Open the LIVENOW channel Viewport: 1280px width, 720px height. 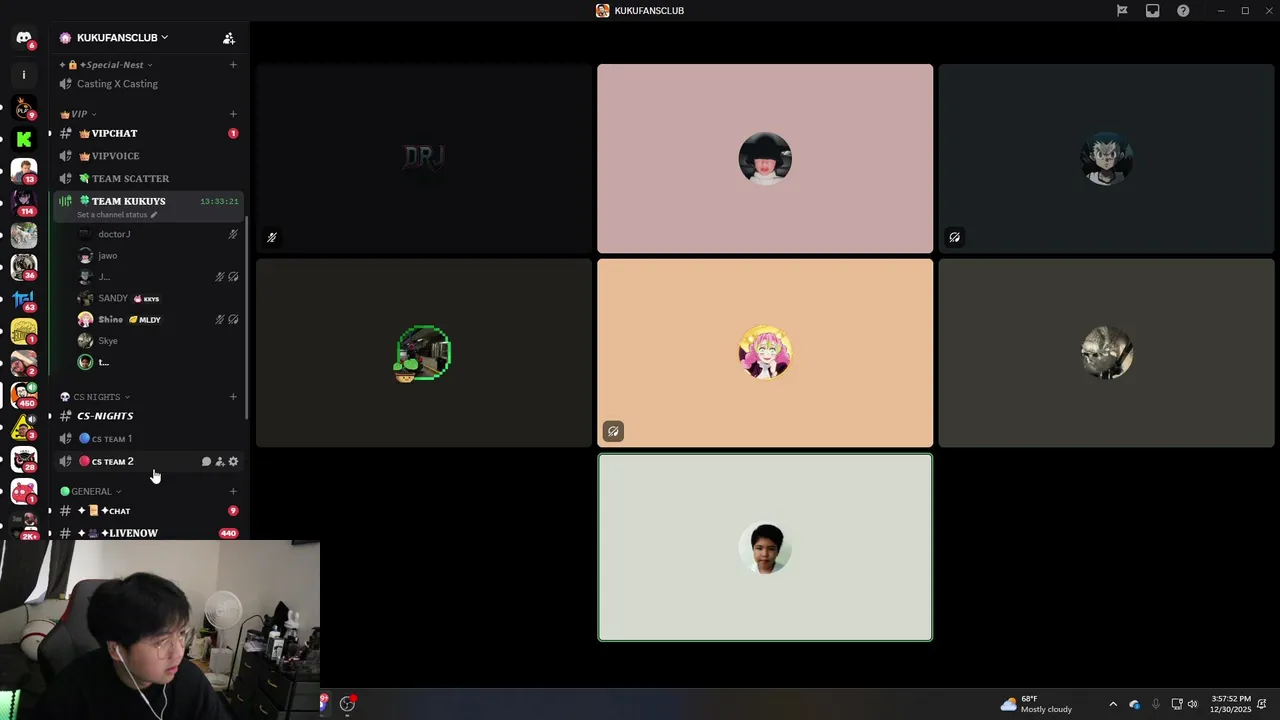click(x=148, y=533)
